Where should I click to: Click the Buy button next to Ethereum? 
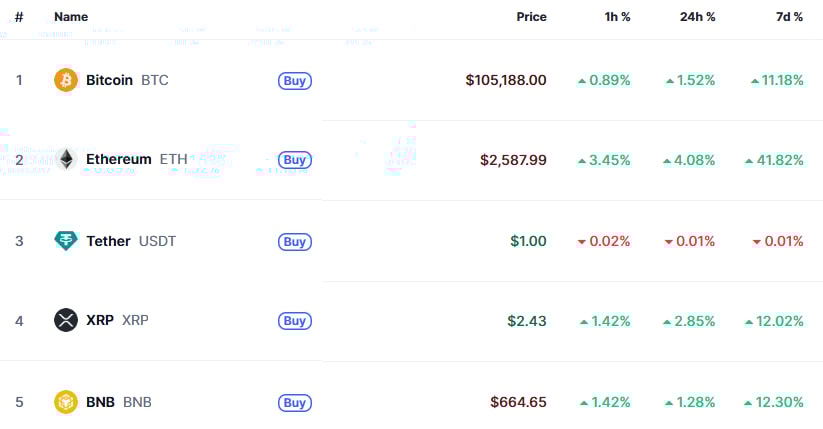point(295,160)
